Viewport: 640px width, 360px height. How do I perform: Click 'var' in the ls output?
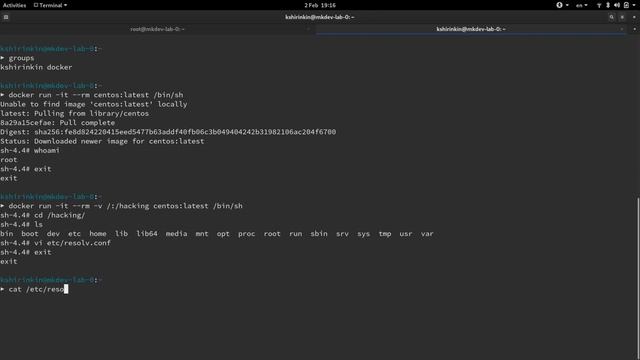coord(427,234)
